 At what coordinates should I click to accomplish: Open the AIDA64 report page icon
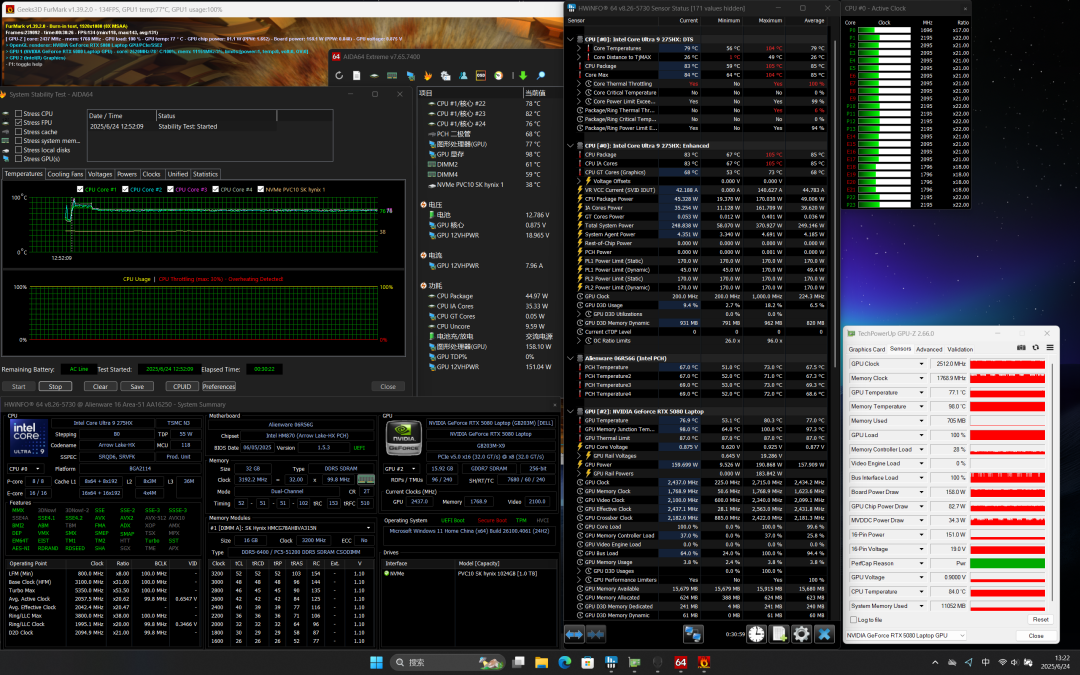pos(357,76)
